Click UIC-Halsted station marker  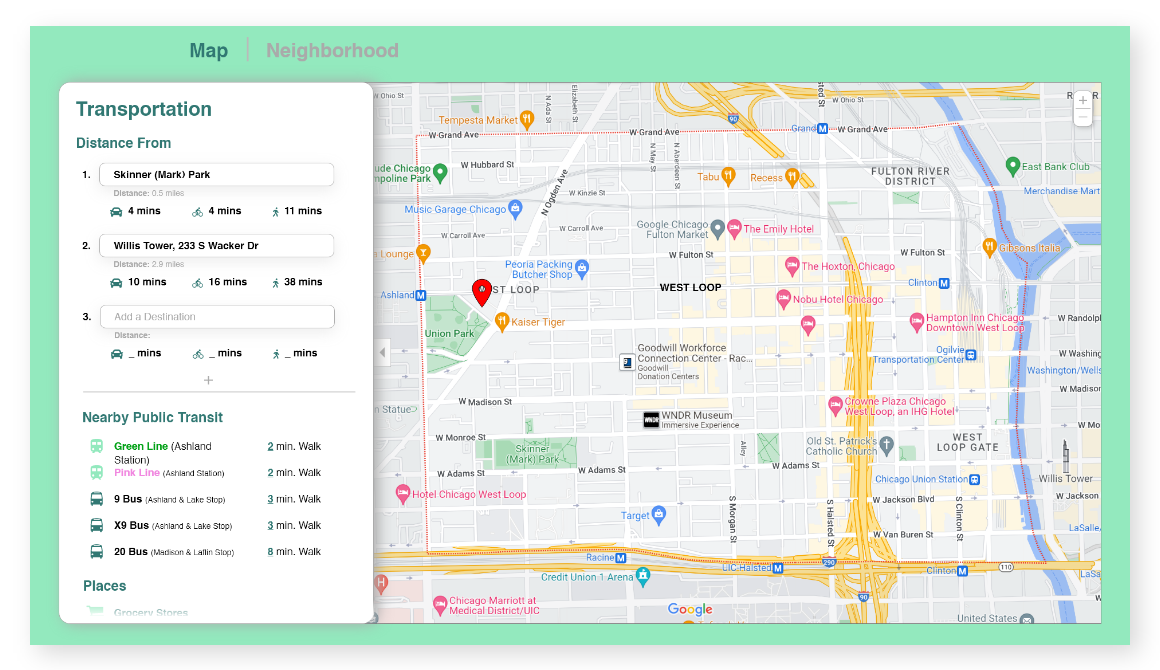pyautogui.click(x=778, y=569)
